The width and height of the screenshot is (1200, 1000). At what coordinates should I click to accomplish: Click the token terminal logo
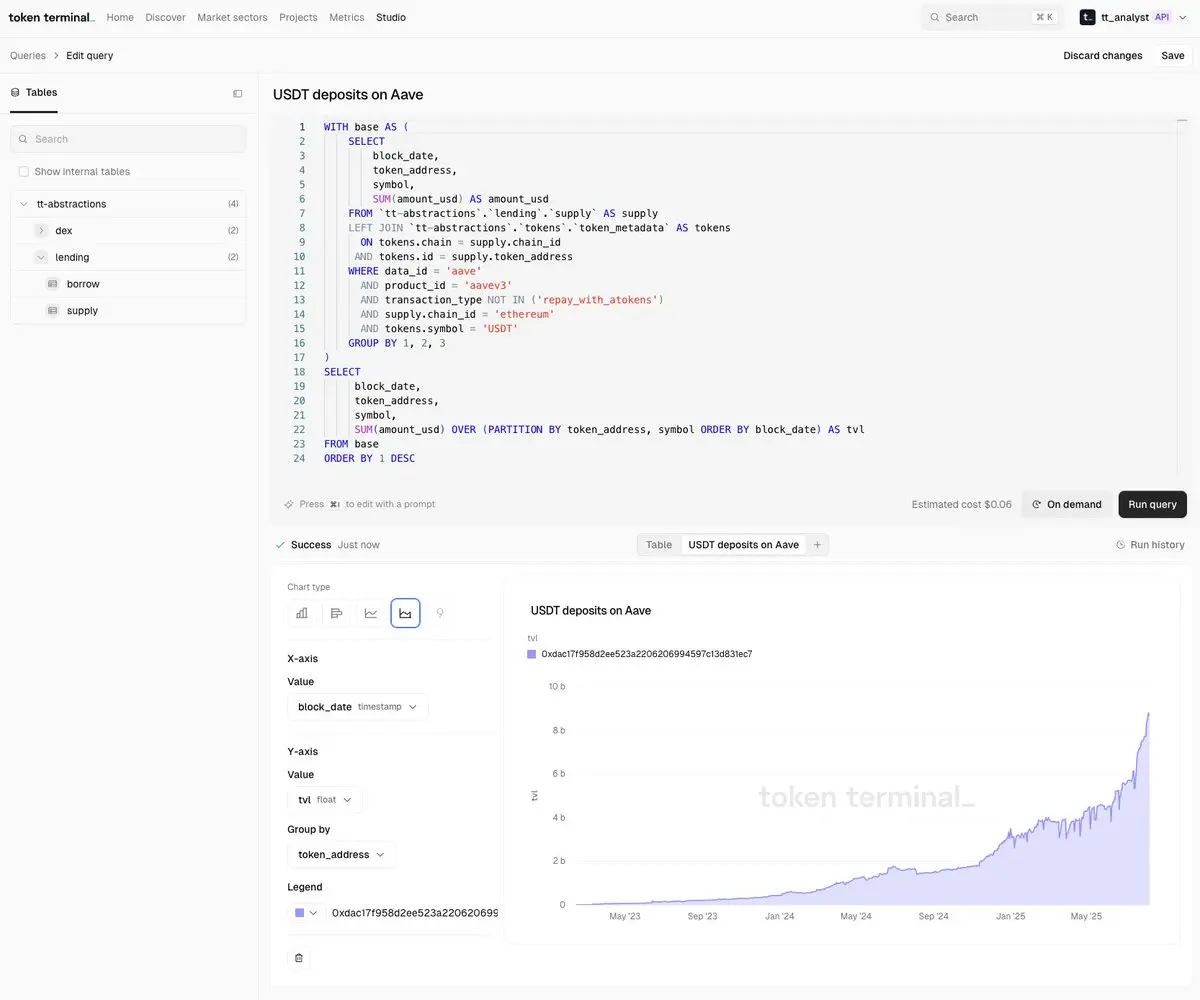click(51, 17)
